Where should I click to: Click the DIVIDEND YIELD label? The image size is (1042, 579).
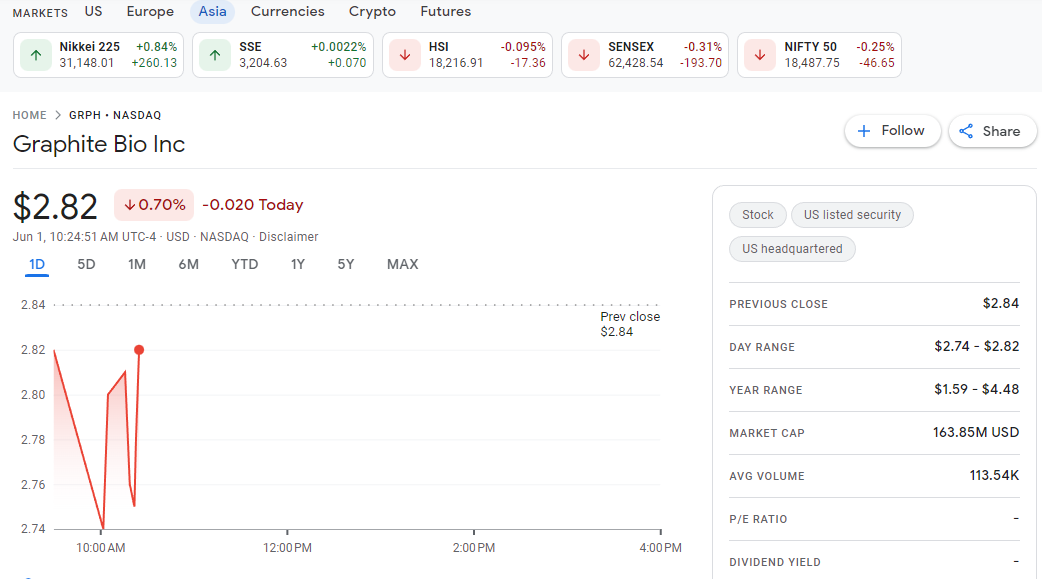pyautogui.click(x=775, y=562)
